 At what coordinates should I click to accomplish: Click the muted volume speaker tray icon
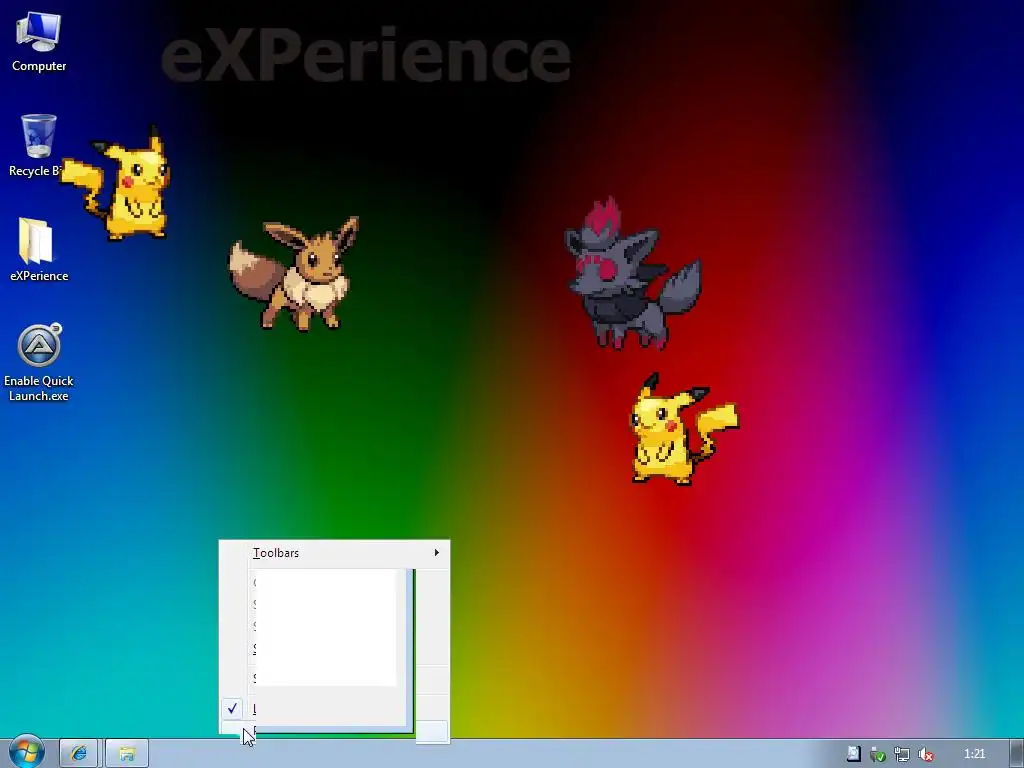tap(925, 754)
